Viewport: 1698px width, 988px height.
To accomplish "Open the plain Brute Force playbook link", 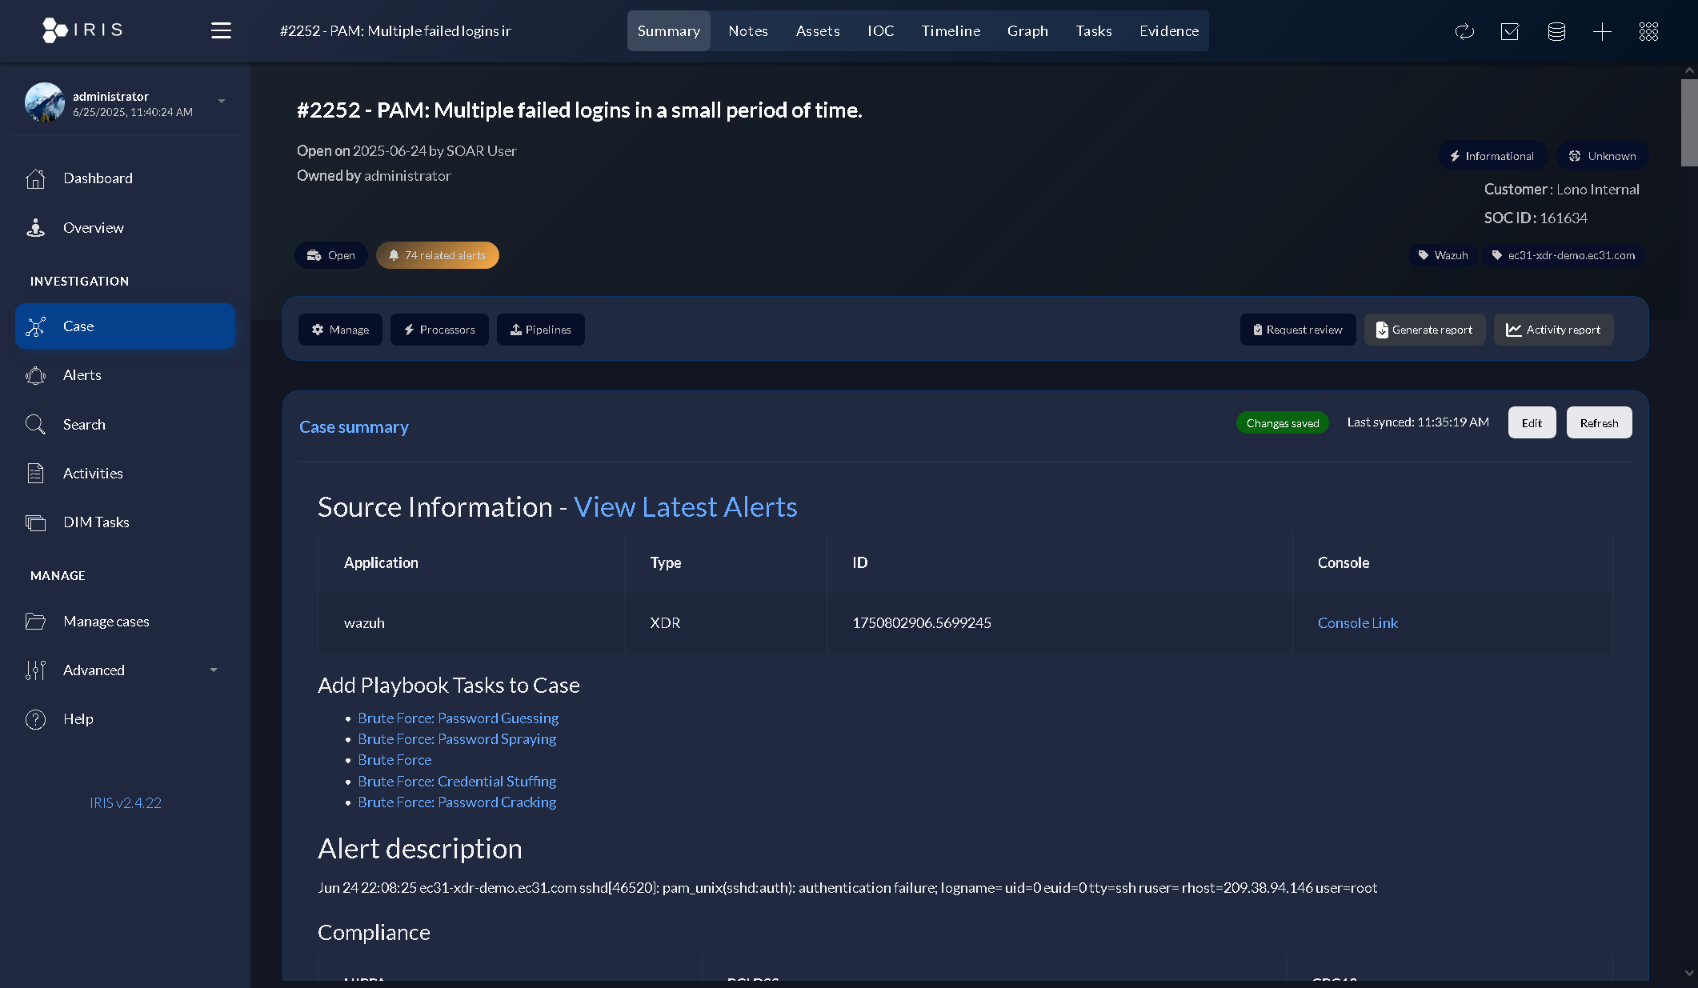I will (x=395, y=761).
